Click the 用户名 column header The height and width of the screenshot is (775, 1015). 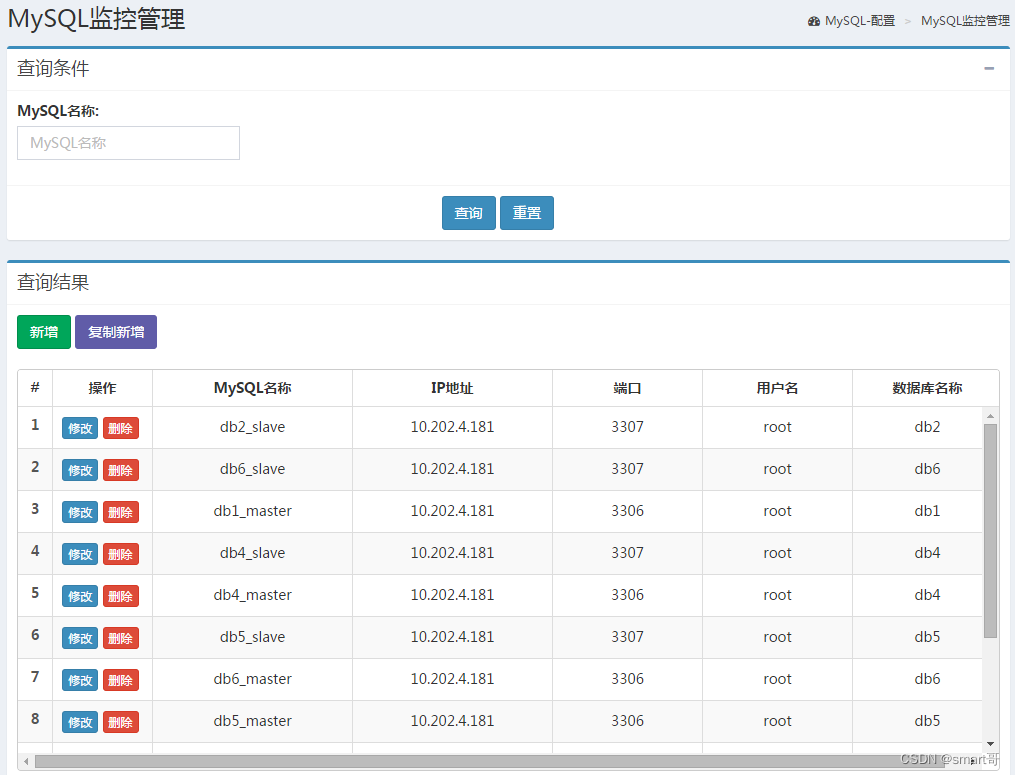click(777, 388)
